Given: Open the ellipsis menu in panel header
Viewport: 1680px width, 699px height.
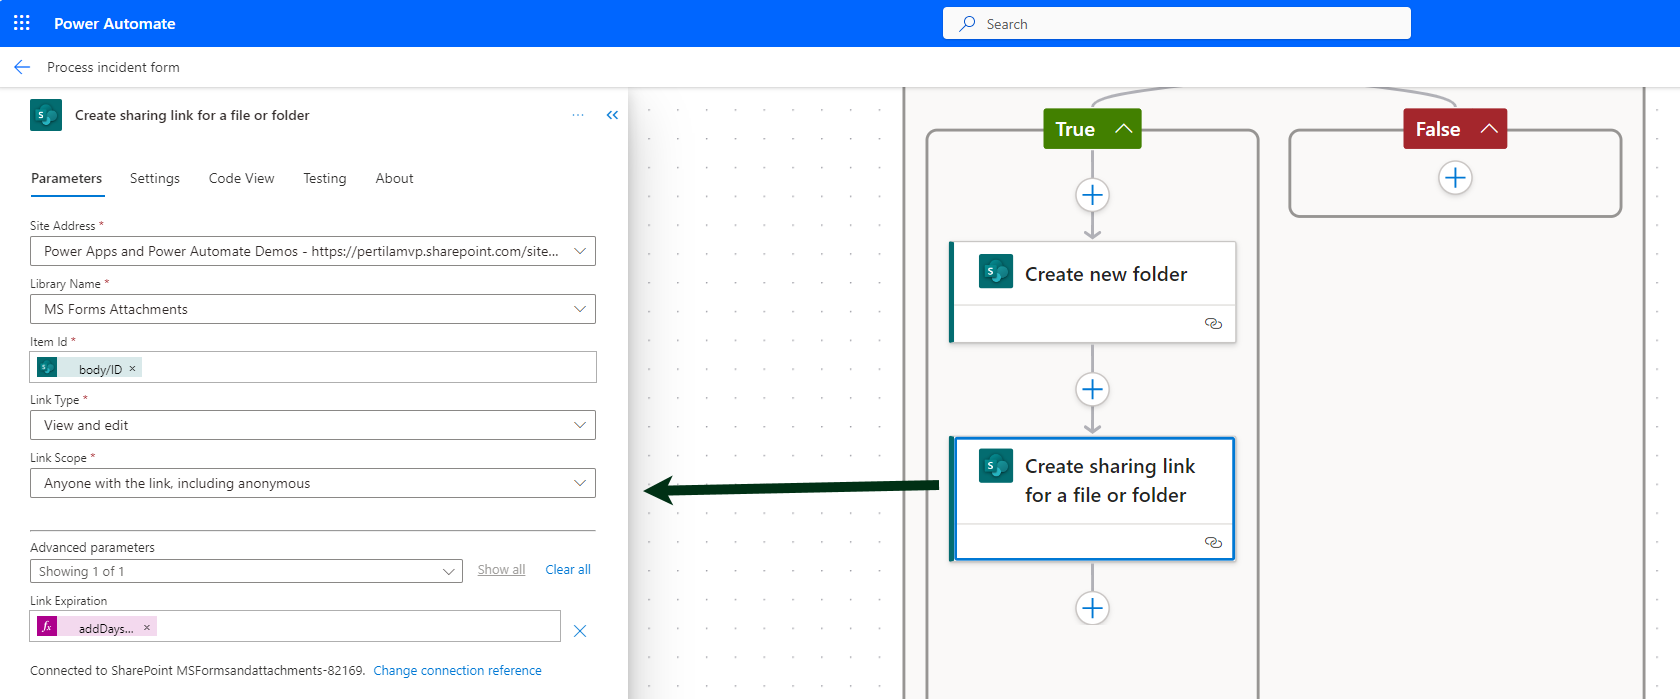Looking at the screenshot, I should point(578,115).
